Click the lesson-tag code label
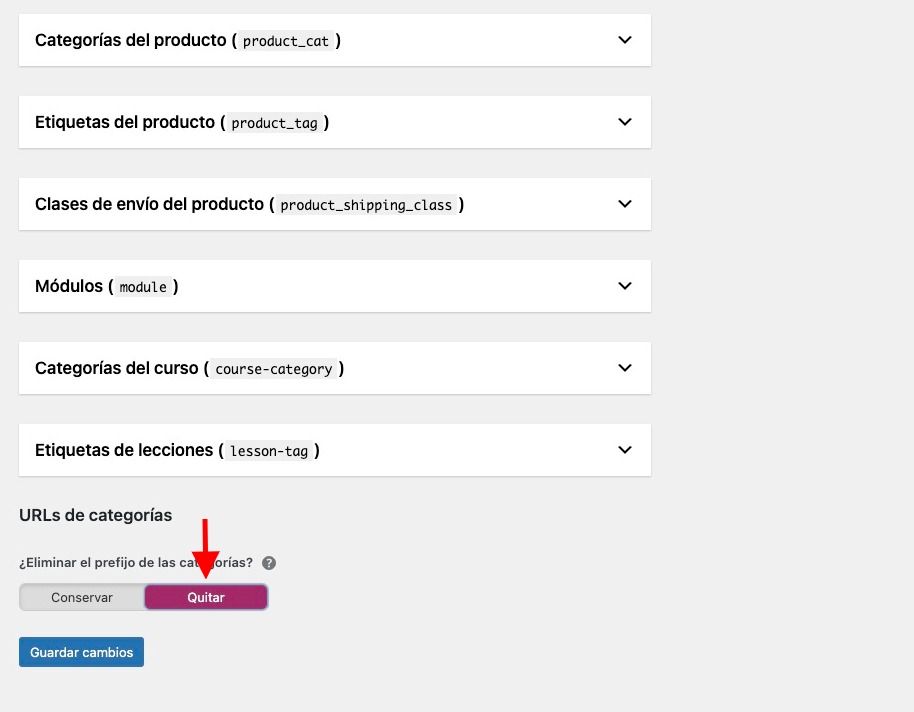This screenshot has width=914, height=712. (x=269, y=451)
